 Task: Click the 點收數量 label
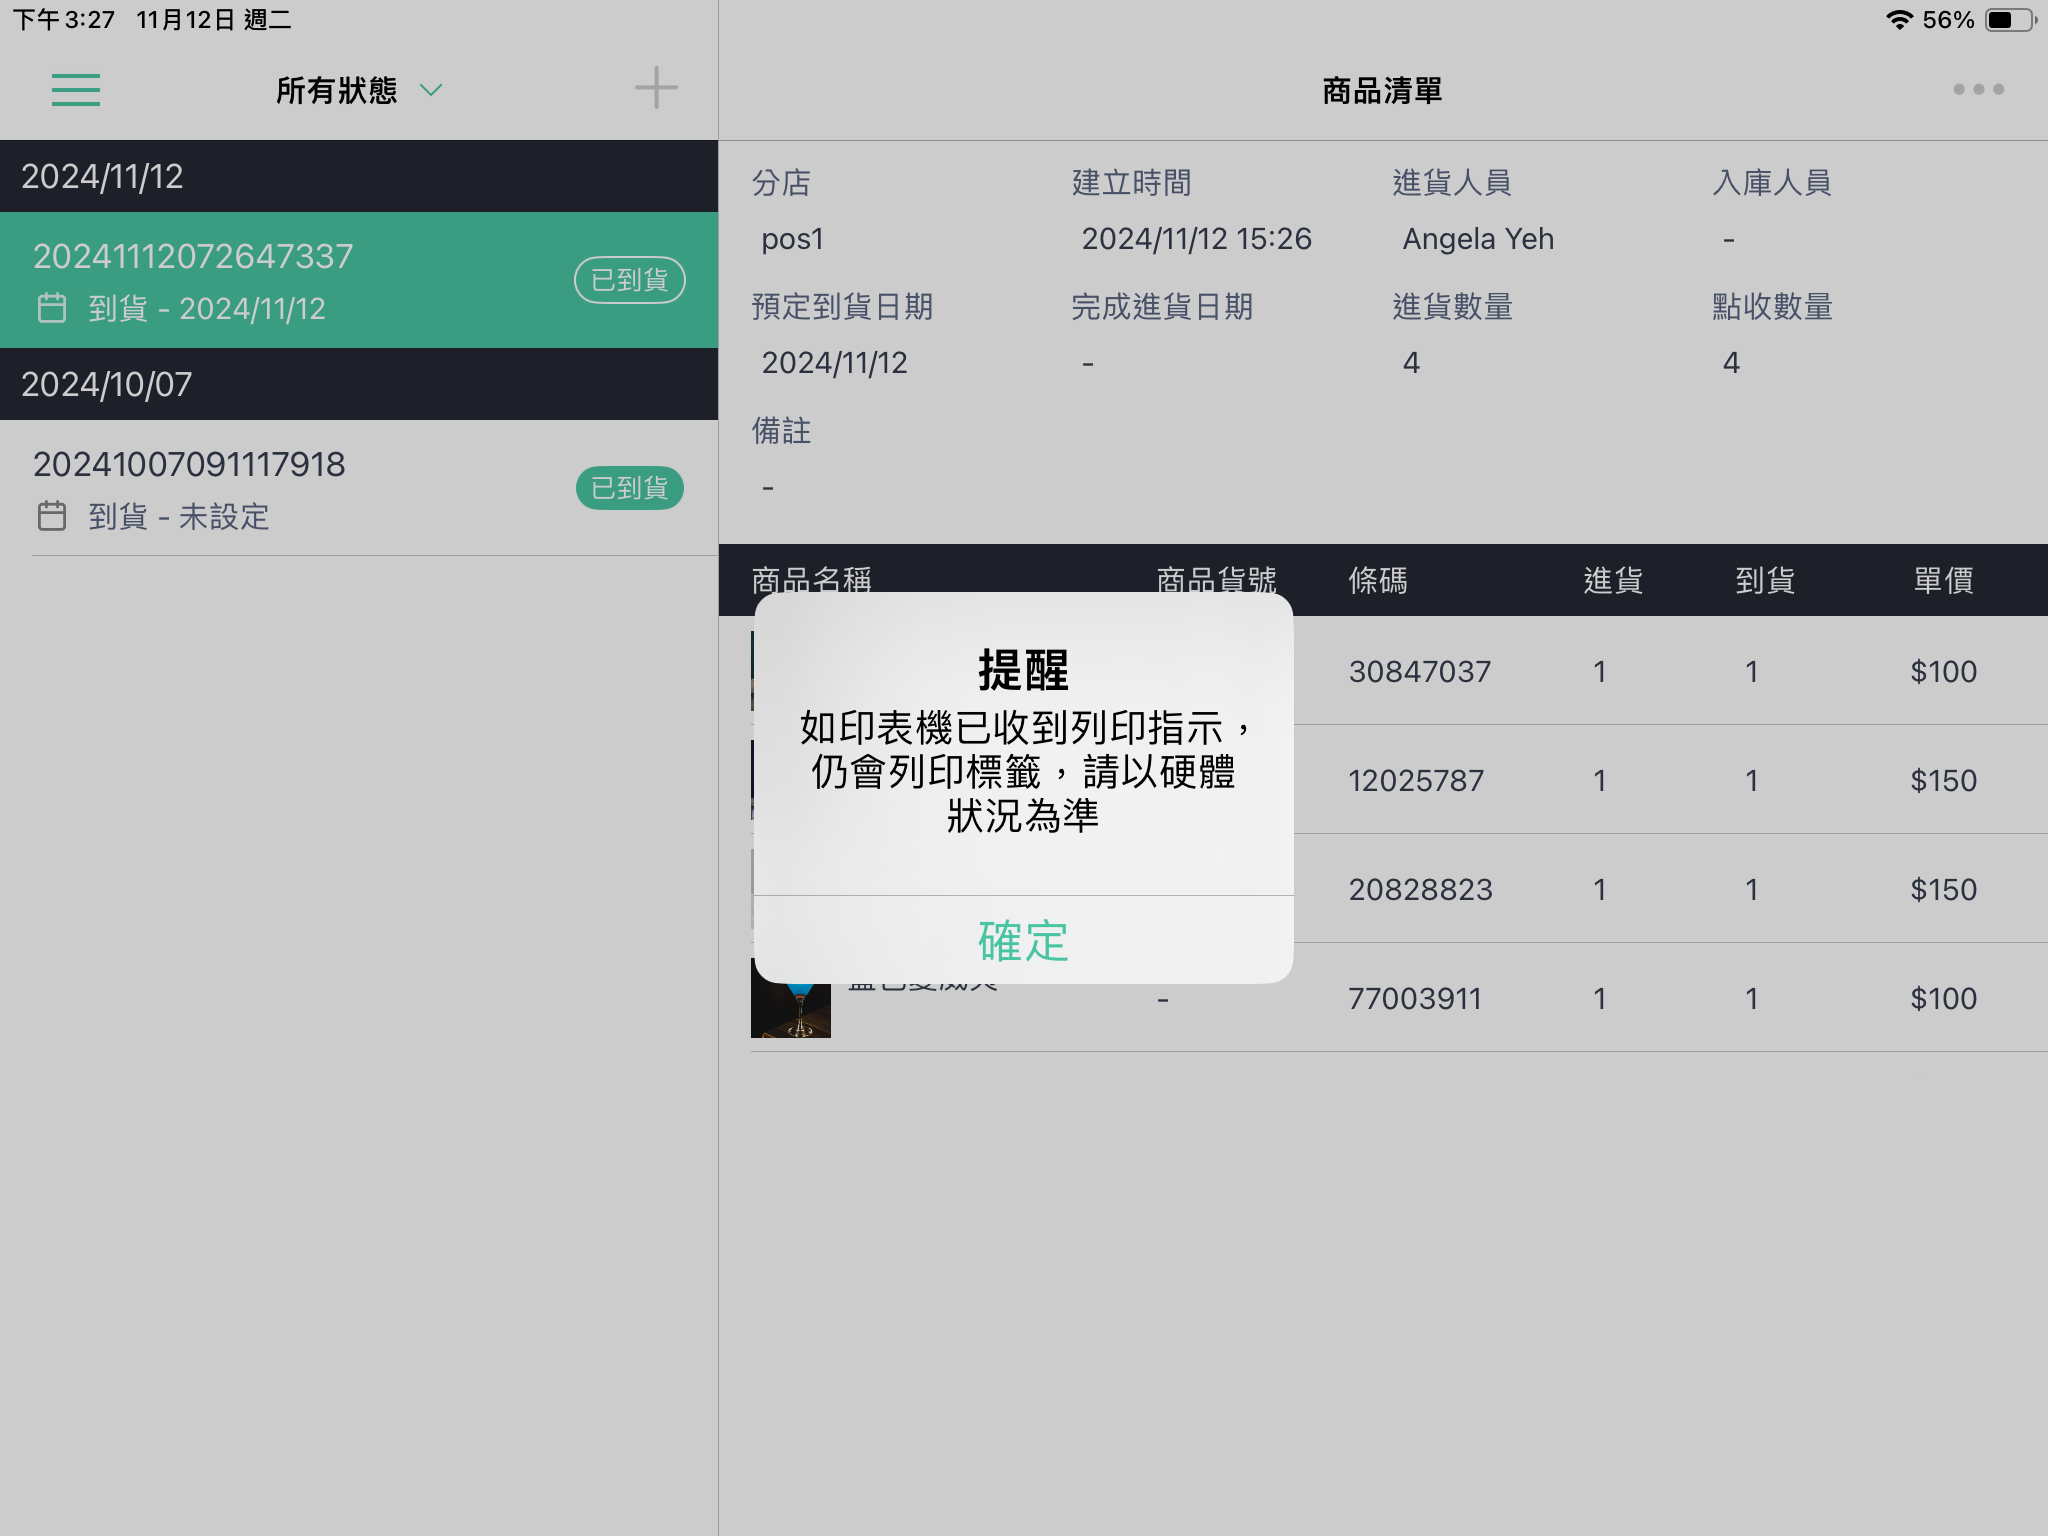[x=1772, y=307]
